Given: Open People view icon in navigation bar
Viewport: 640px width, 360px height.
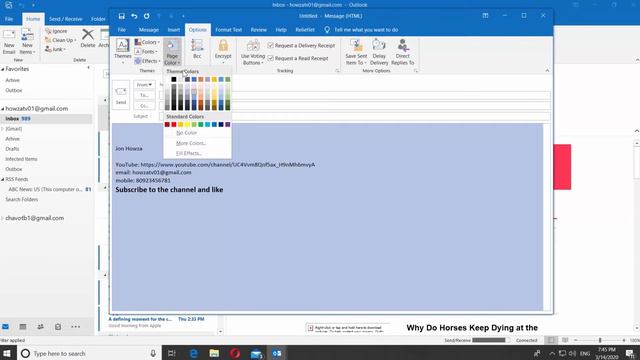Looking at the screenshot, I should [40, 327].
